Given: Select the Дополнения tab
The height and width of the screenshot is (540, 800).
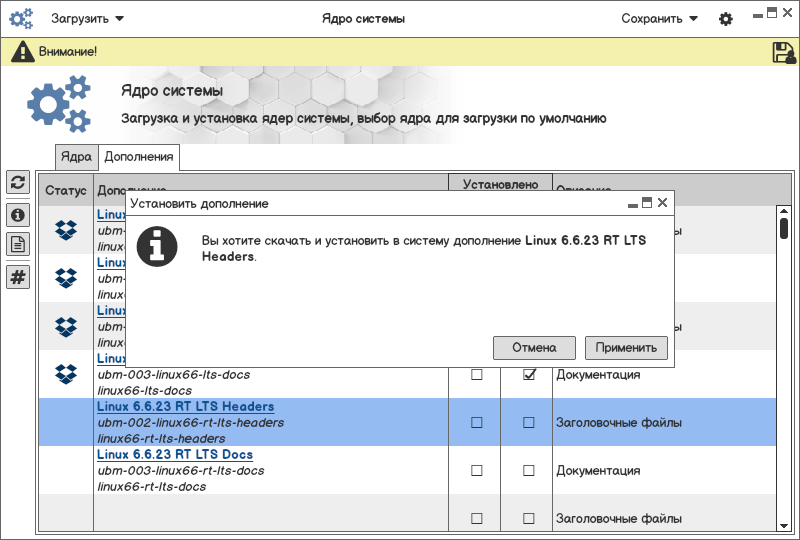Looking at the screenshot, I should point(139,157).
